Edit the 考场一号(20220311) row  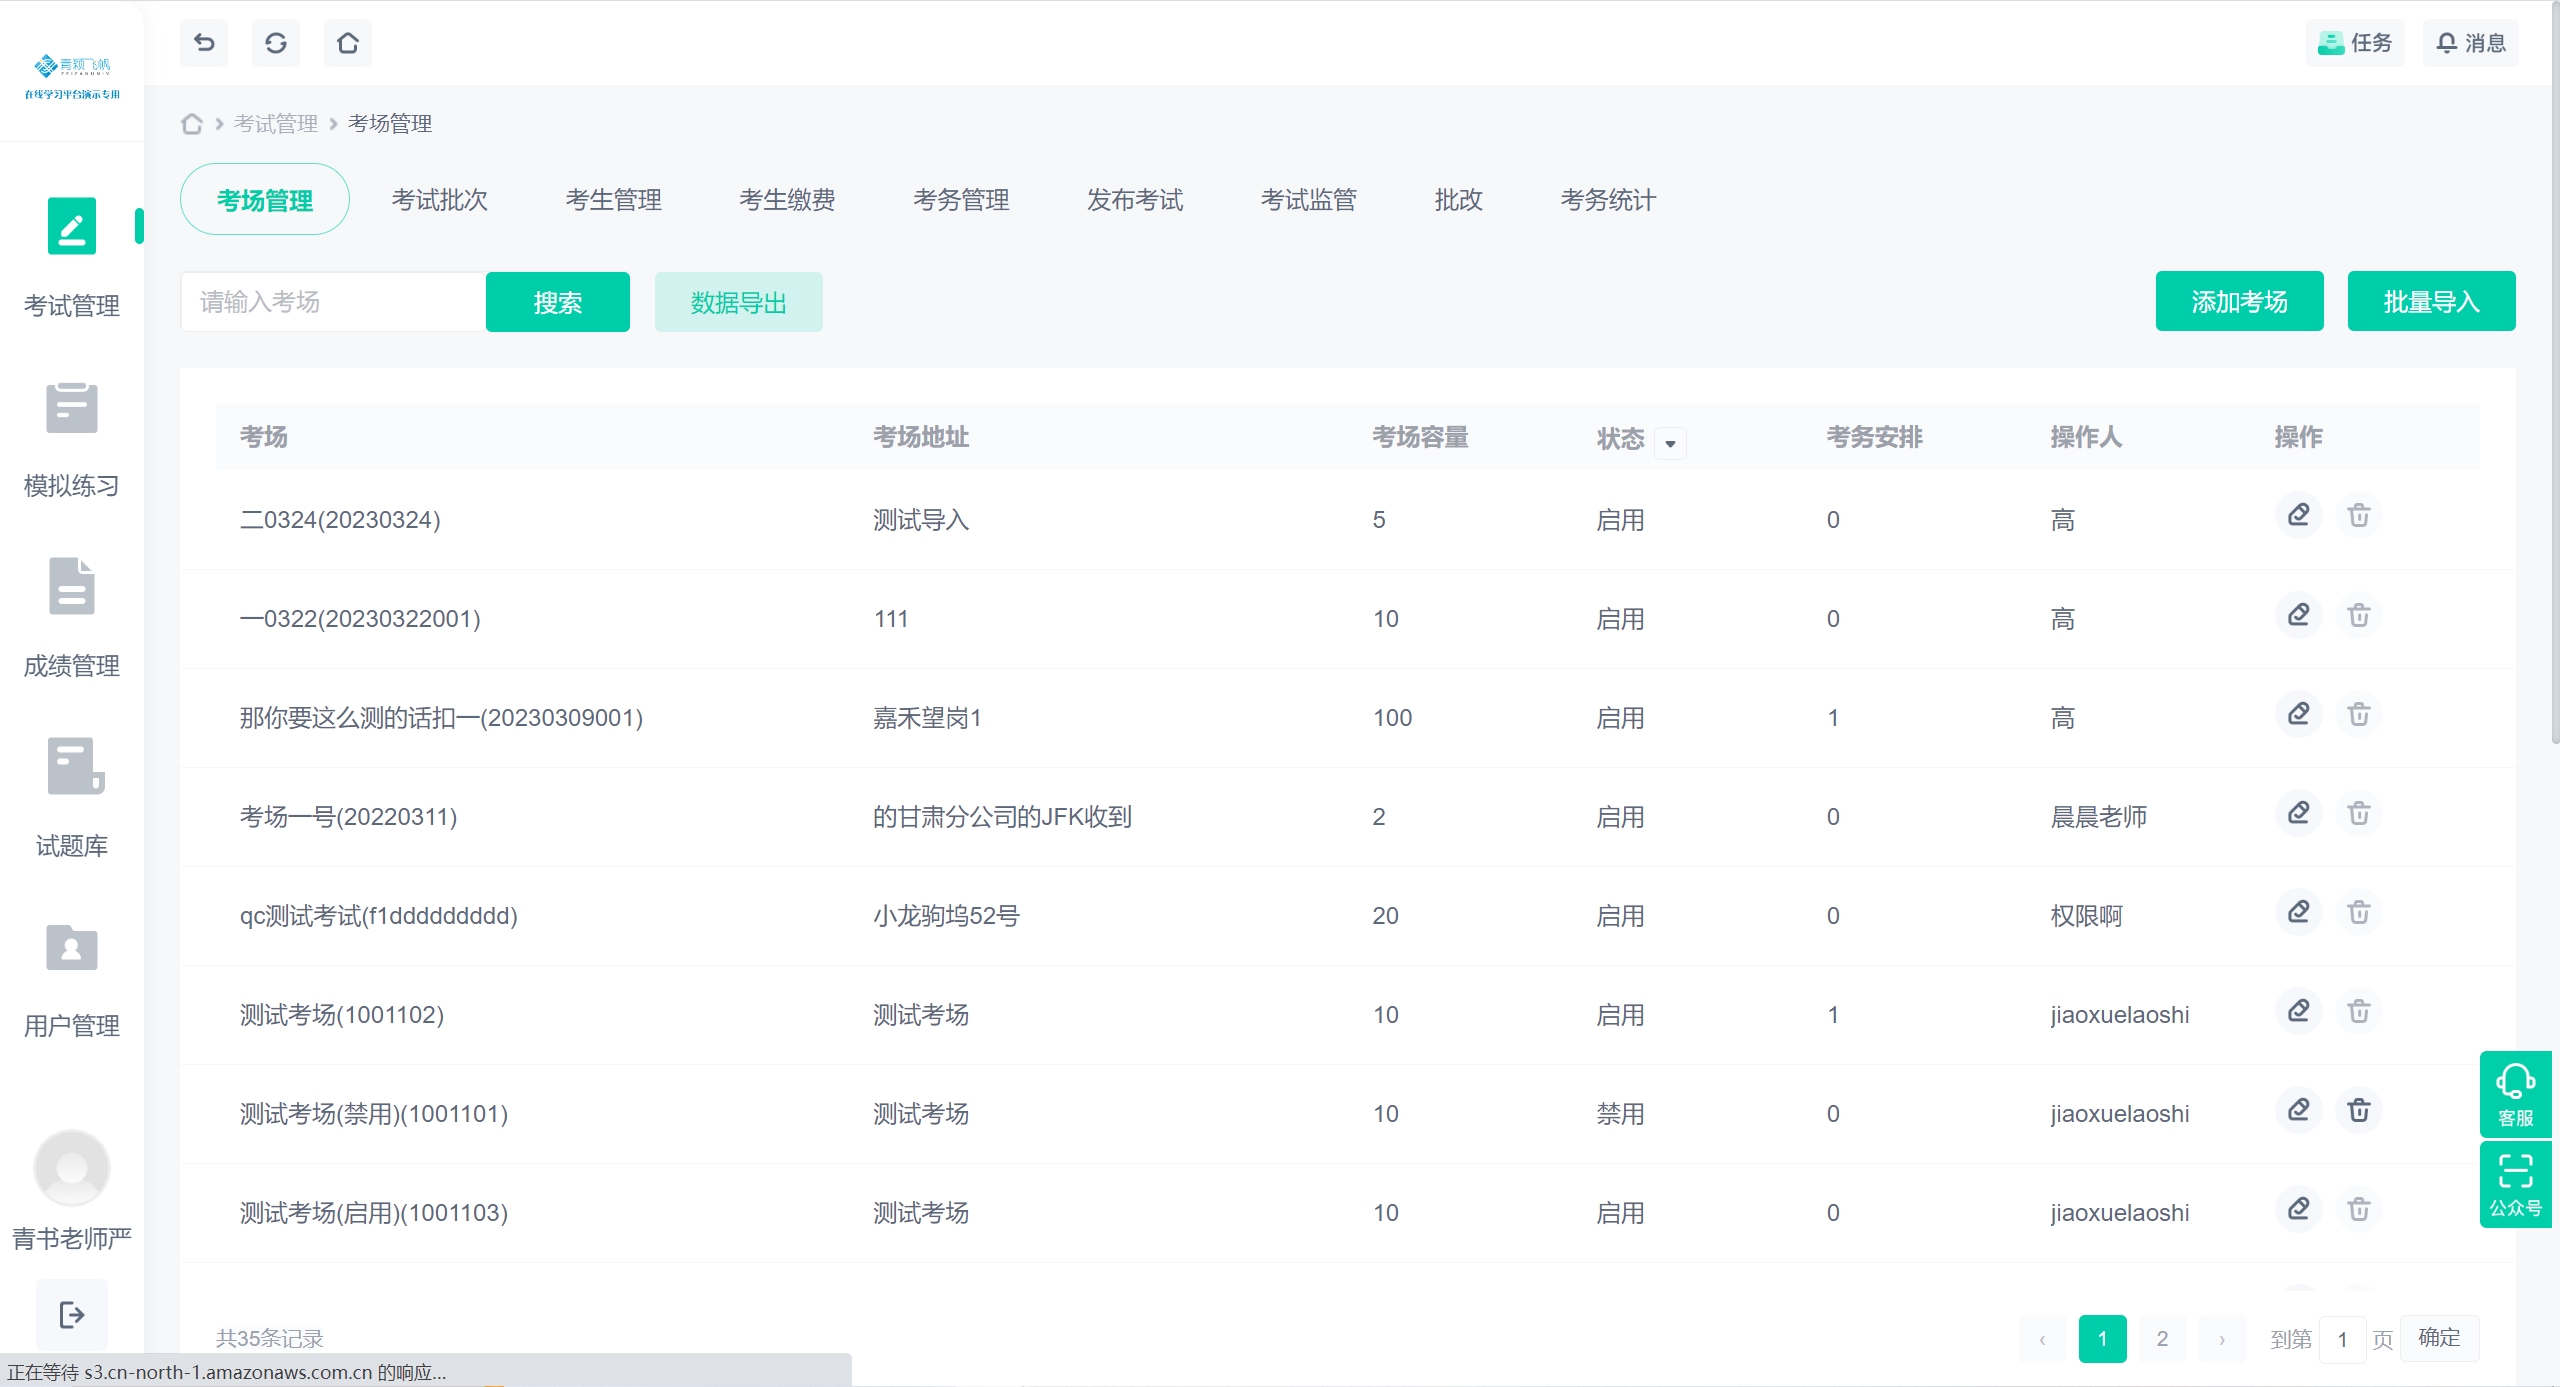click(2299, 813)
